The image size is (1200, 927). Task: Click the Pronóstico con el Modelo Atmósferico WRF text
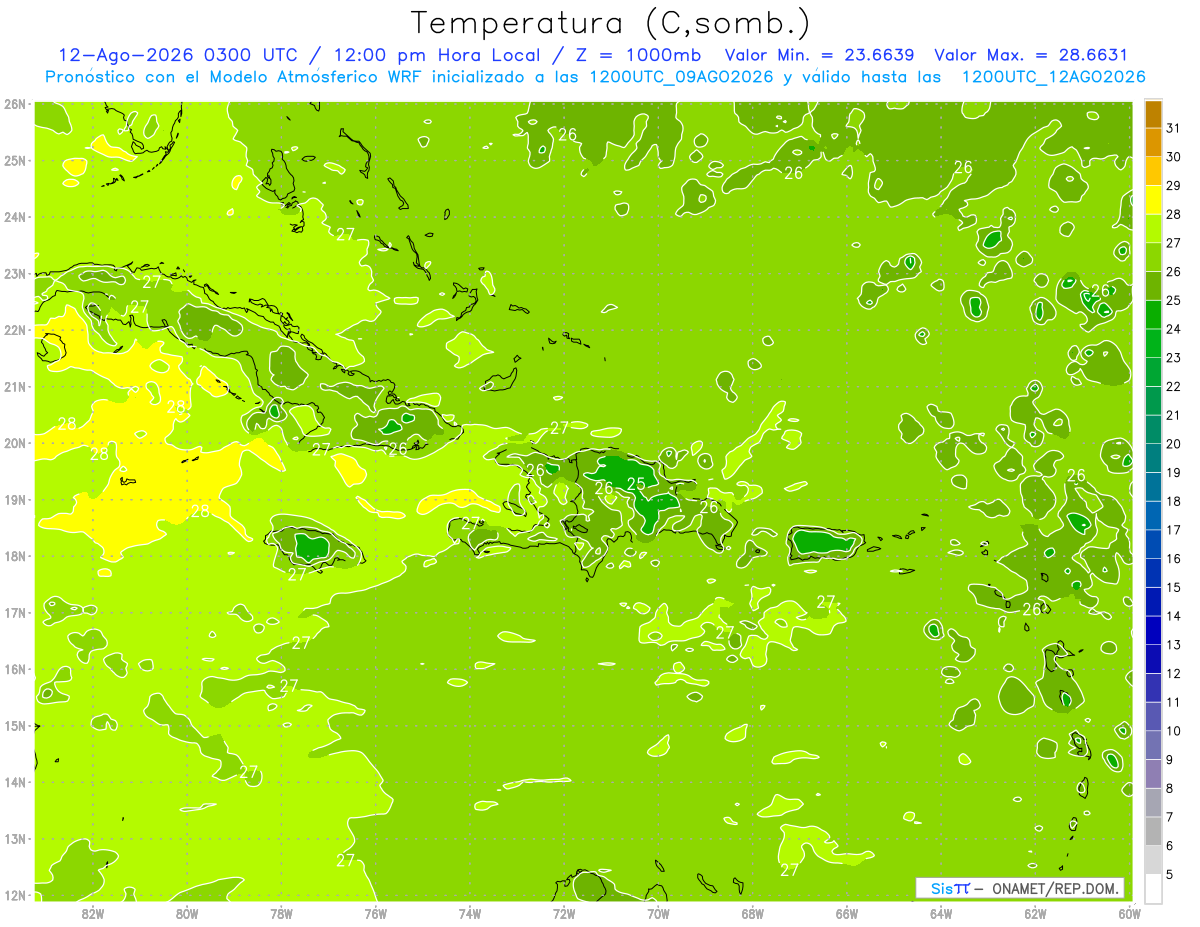coord(232,77)
